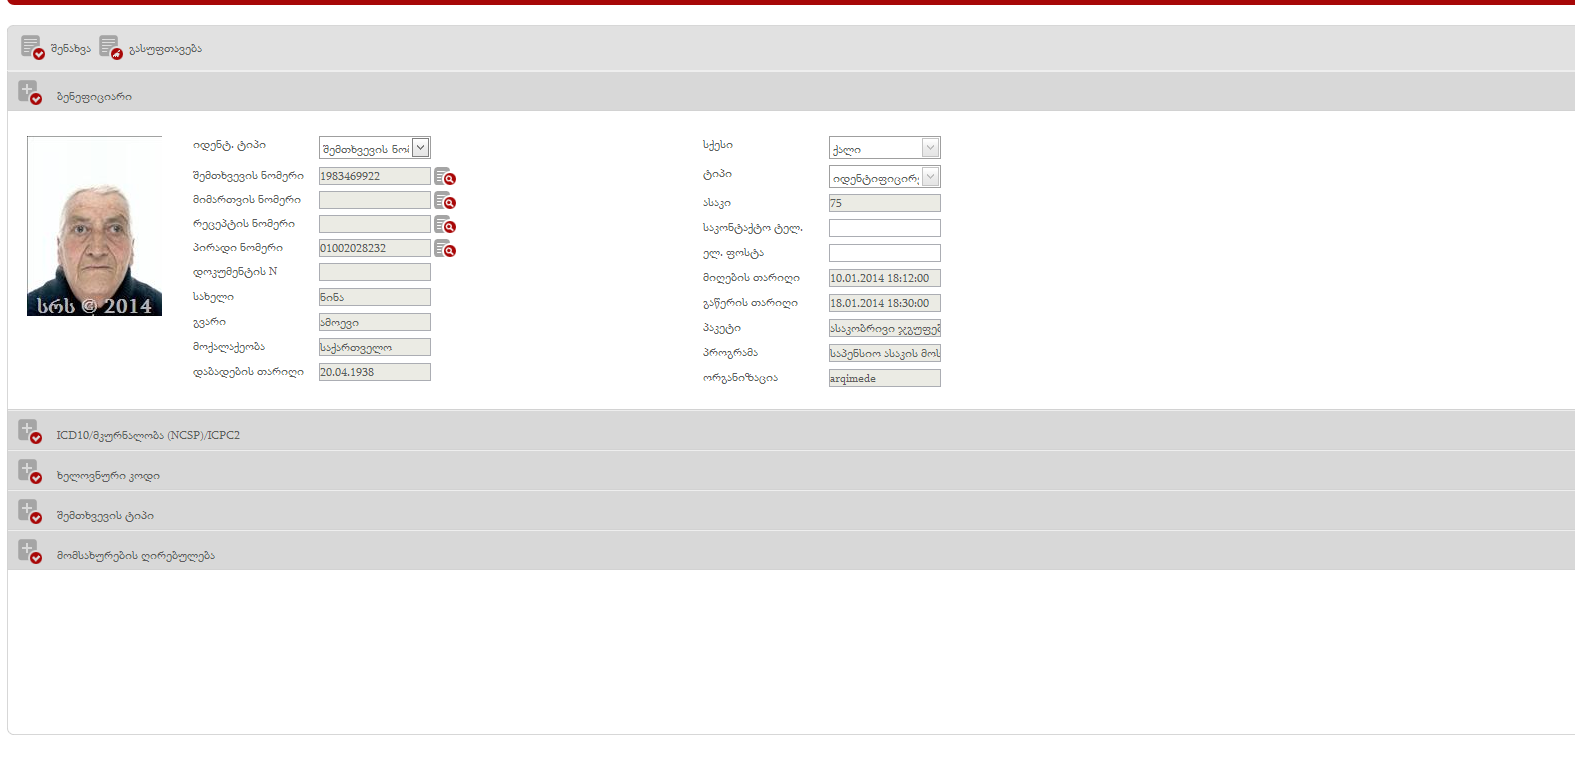Click search icon beside შემთხვევის ნომერი field
1575x774 pixels.
[445, 177]
